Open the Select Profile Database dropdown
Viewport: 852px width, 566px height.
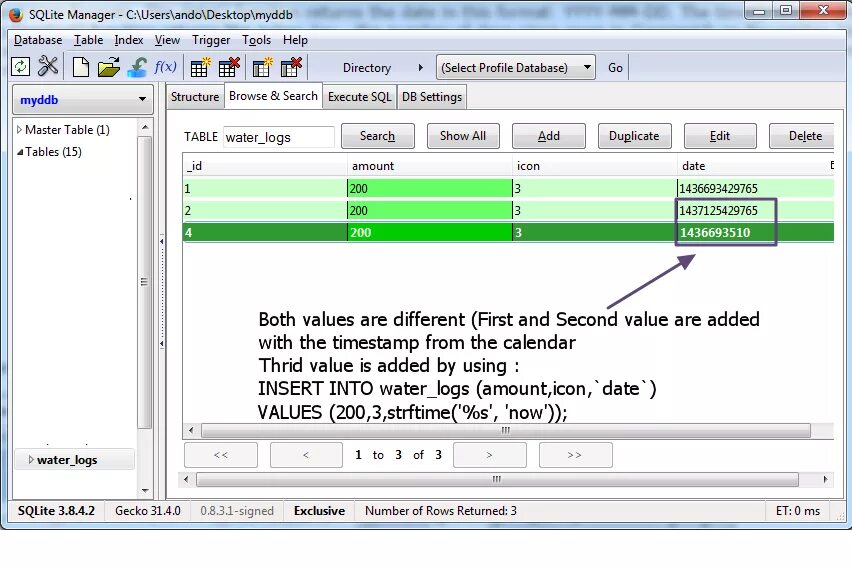(x=516, y=67)
